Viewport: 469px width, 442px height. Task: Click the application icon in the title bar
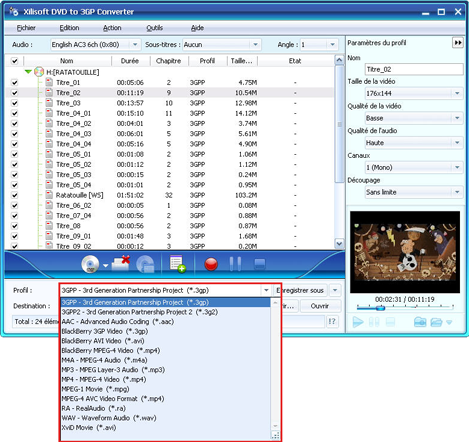pyautogui.click(x=14, y=12)
